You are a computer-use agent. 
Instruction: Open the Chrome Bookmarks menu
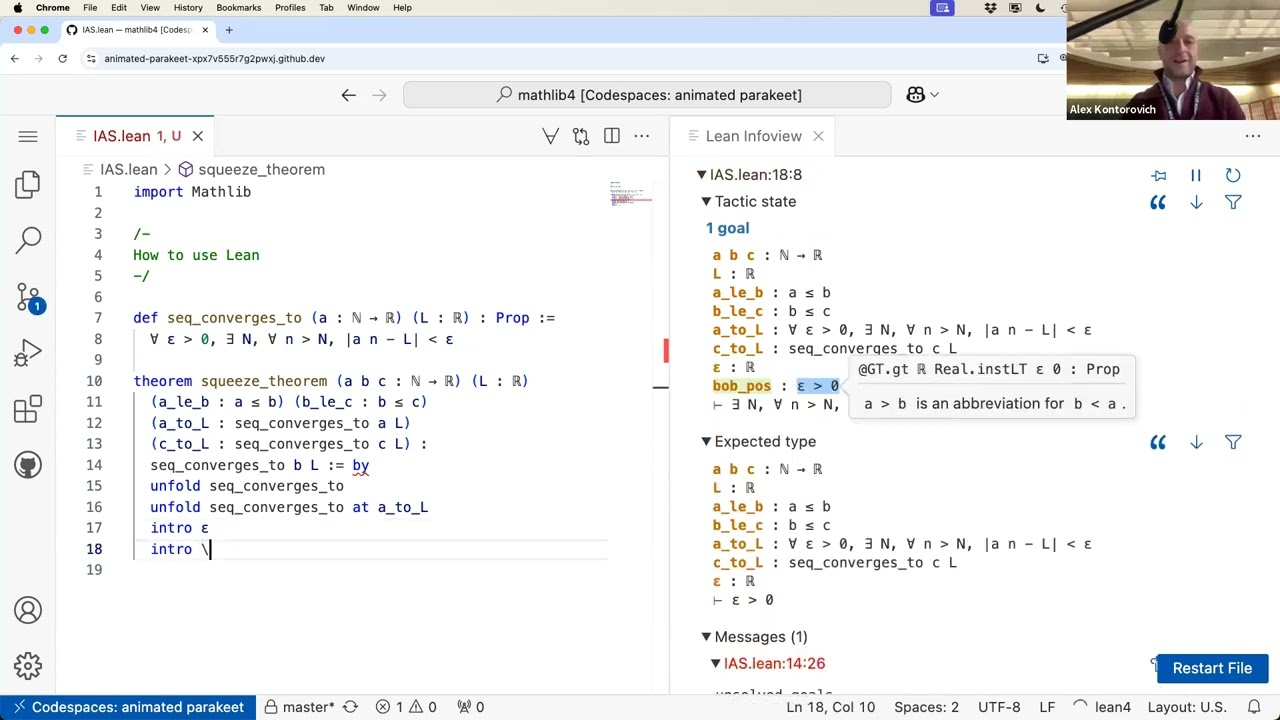click(x=238, y=8)
